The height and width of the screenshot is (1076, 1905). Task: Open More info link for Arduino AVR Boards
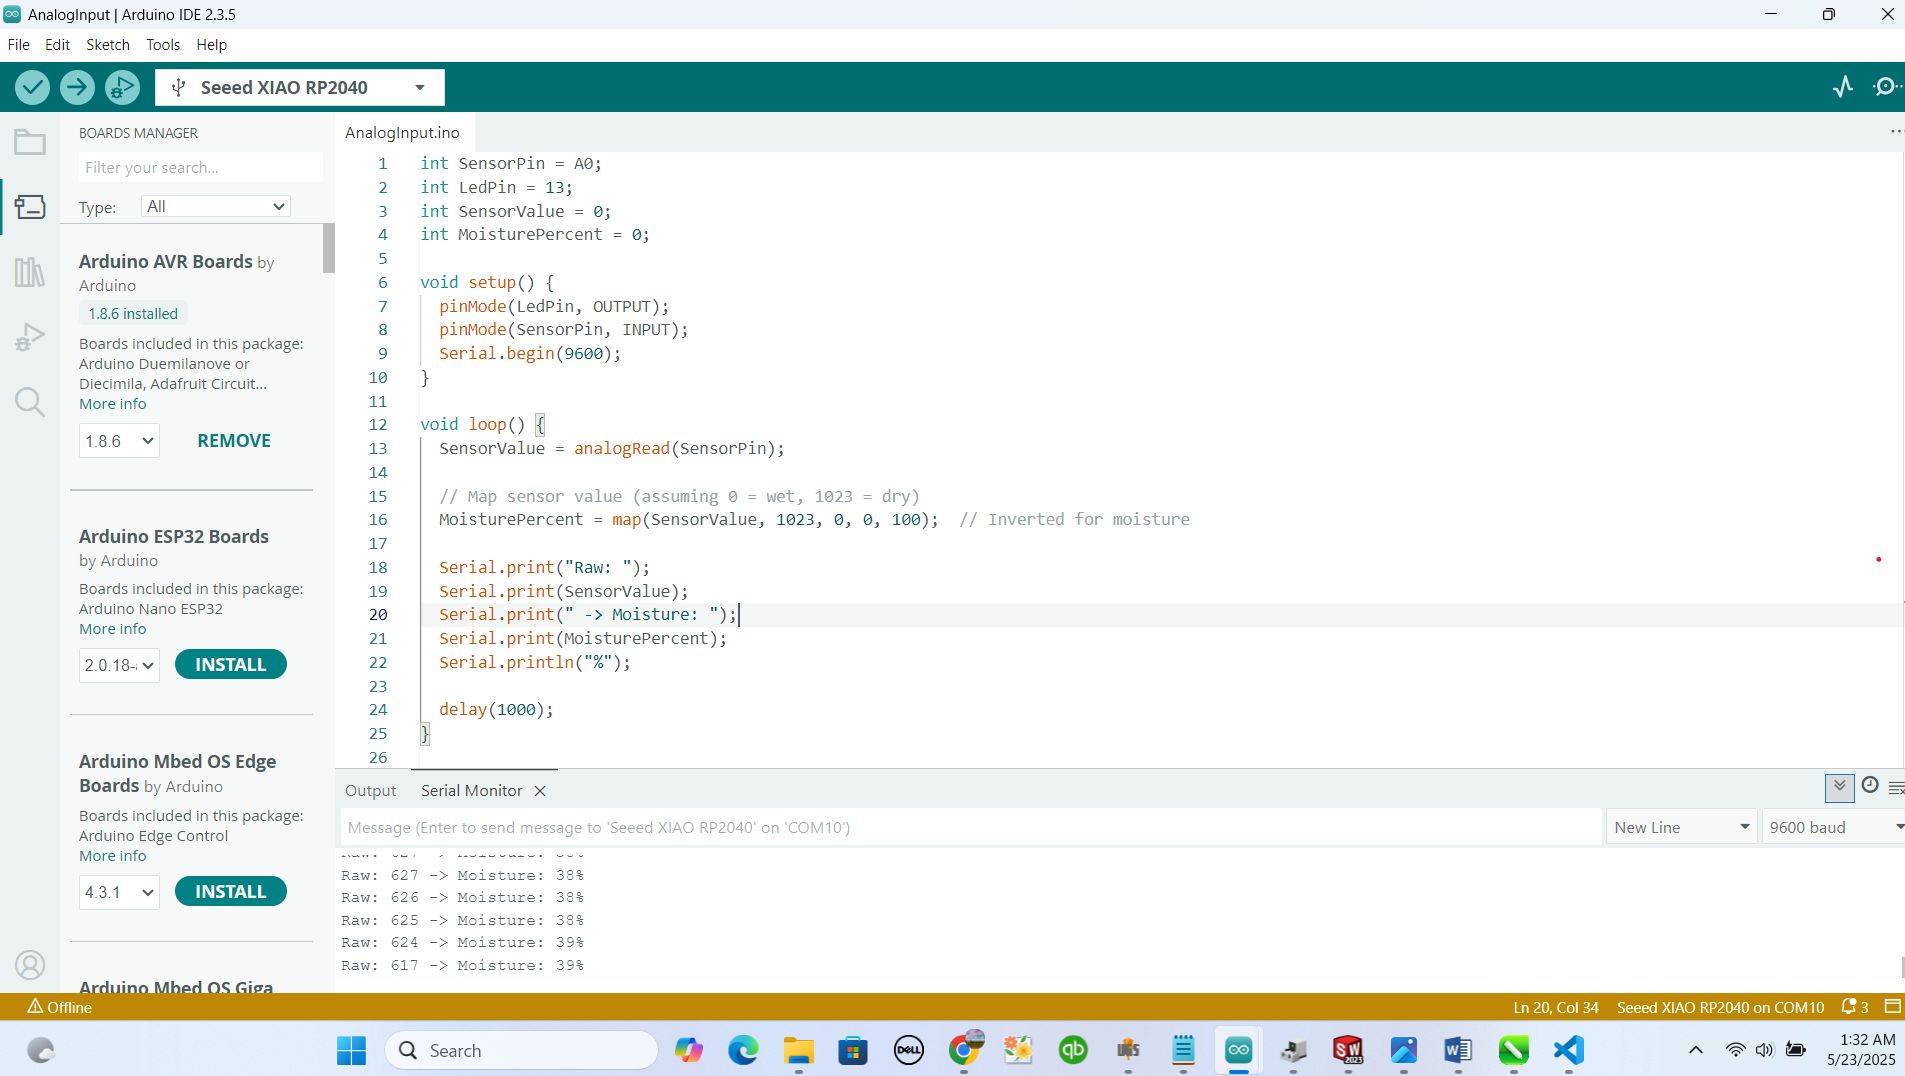pyautogui.click(x=113, y=404)
